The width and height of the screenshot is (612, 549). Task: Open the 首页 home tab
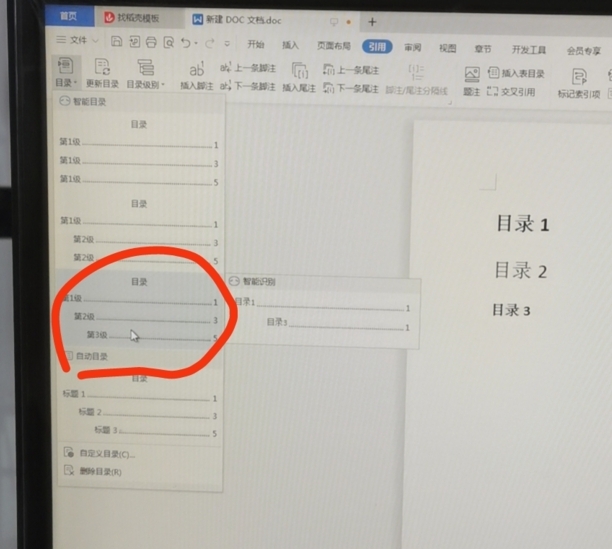point(69,16)
